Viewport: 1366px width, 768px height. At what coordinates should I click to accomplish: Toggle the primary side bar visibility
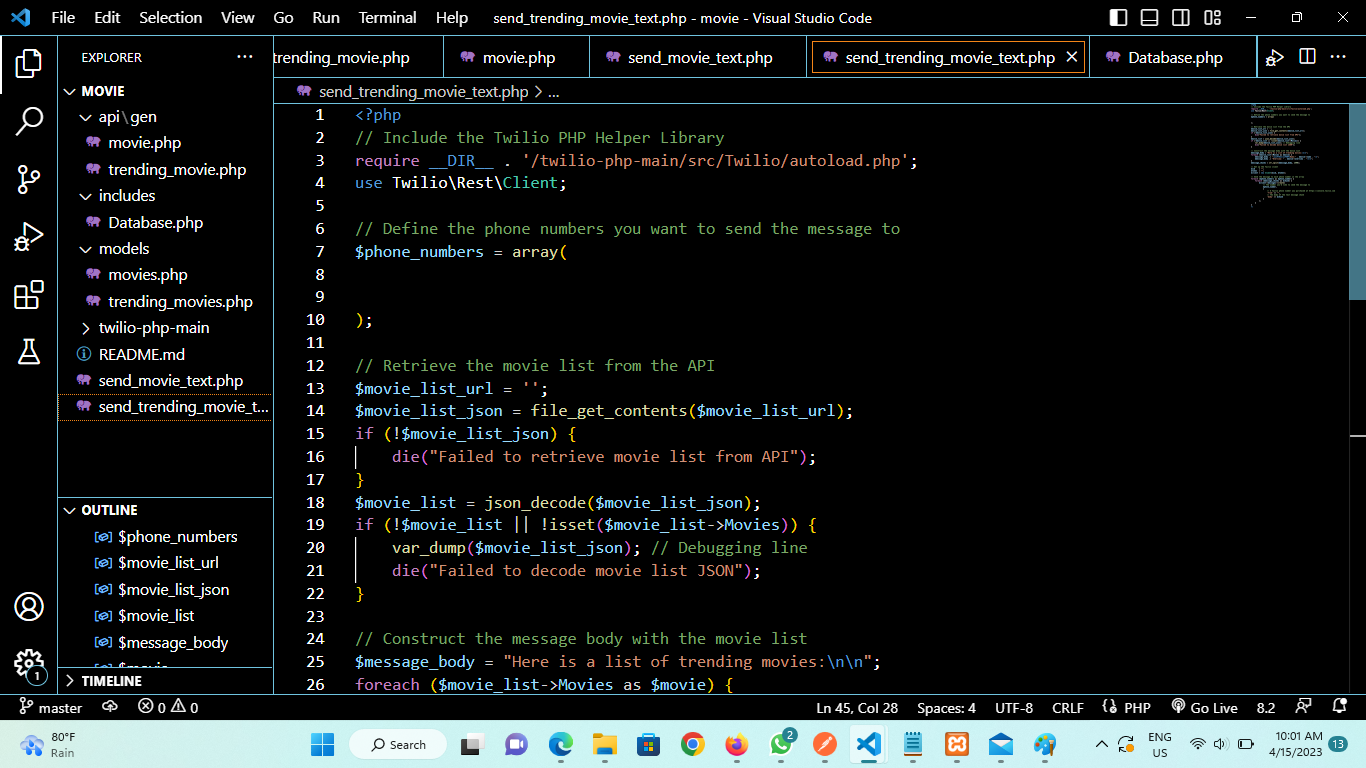click(x=1117, y=17)
